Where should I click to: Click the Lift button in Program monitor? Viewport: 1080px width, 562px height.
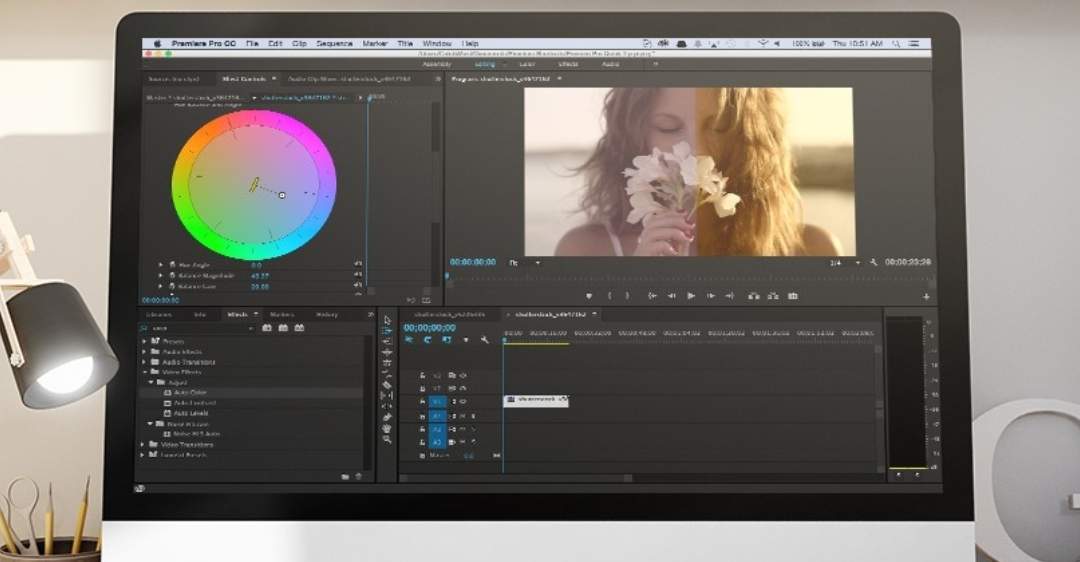click(x=754, y=296)
